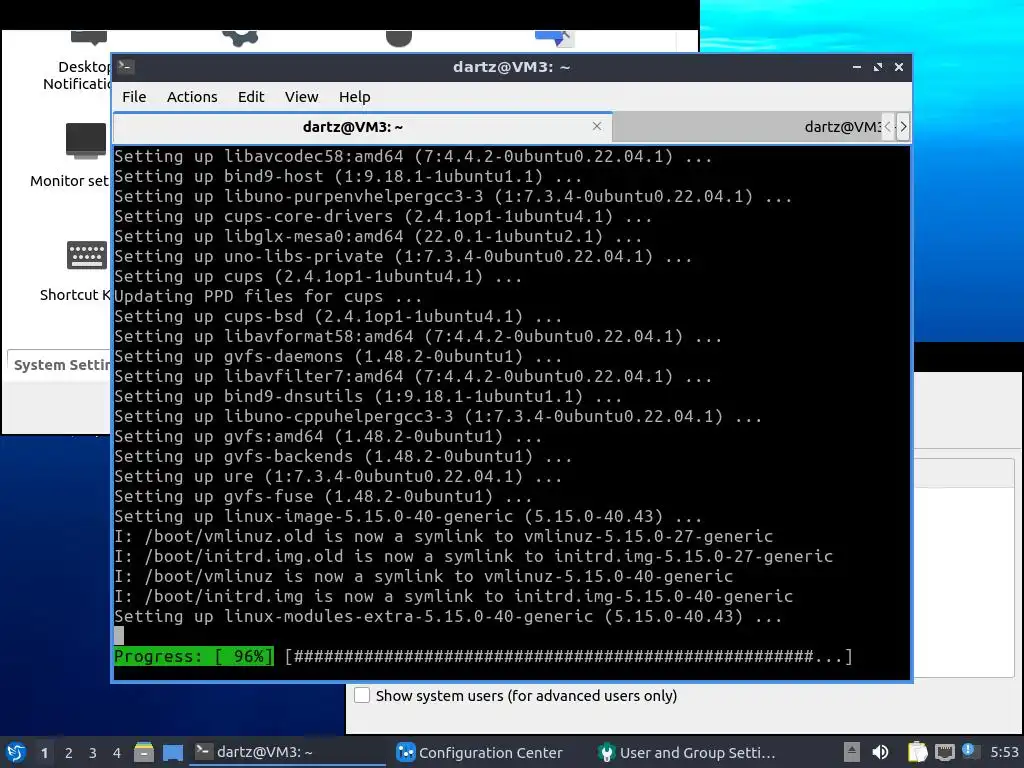Open the clipboard manager tray icon
Viewport: 1024px width, 768px height.
[917, 752]
